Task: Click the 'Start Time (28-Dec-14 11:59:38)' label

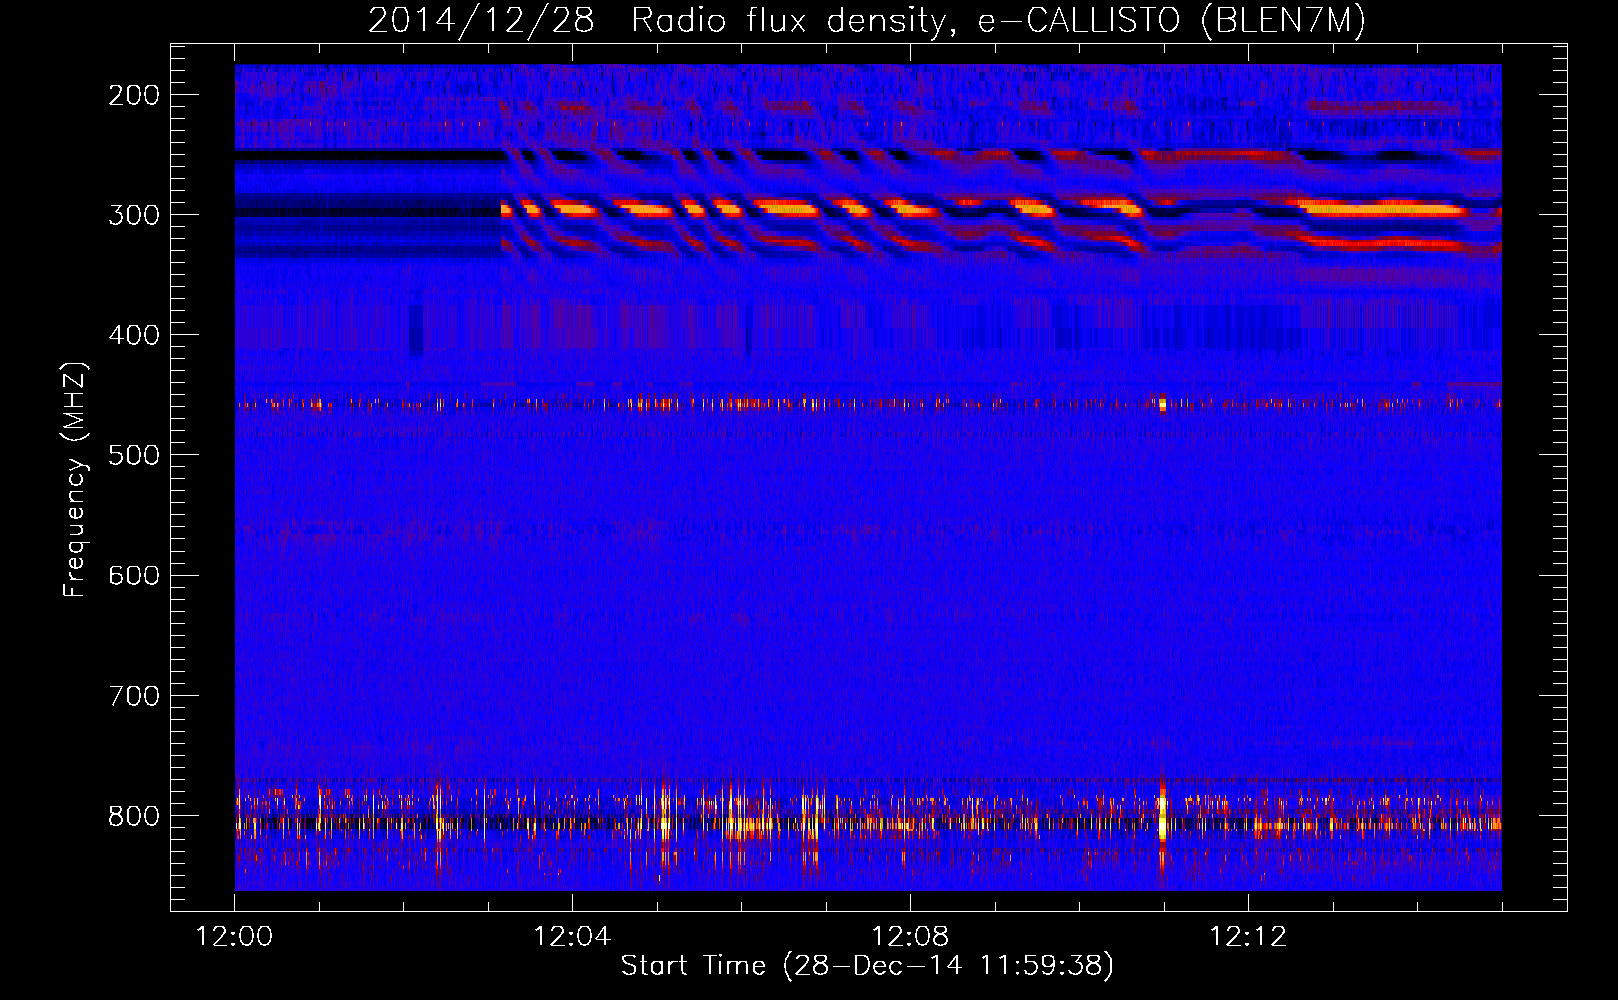Action: click(867, 966)
